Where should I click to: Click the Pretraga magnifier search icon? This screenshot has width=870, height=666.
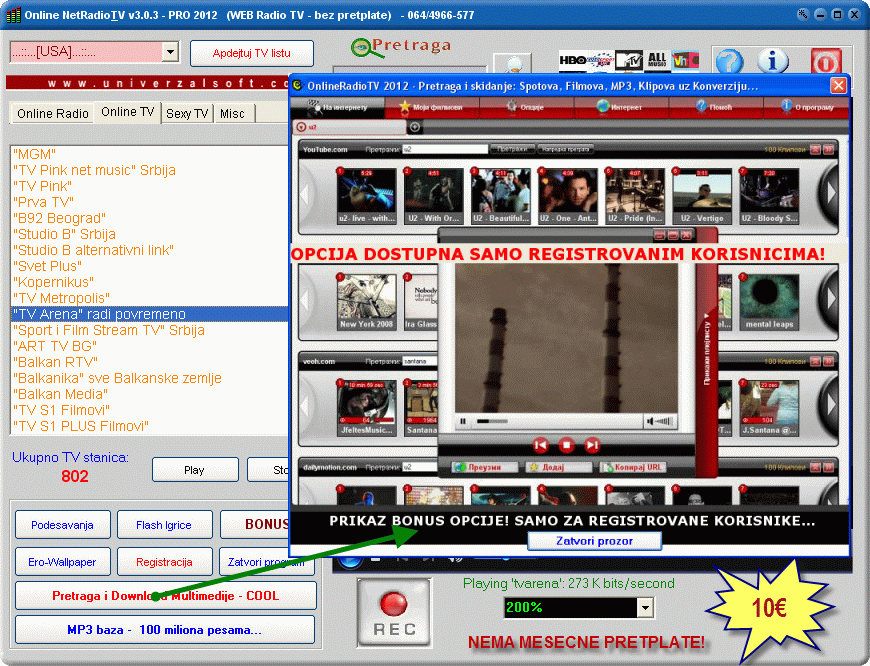pos(361,48)
